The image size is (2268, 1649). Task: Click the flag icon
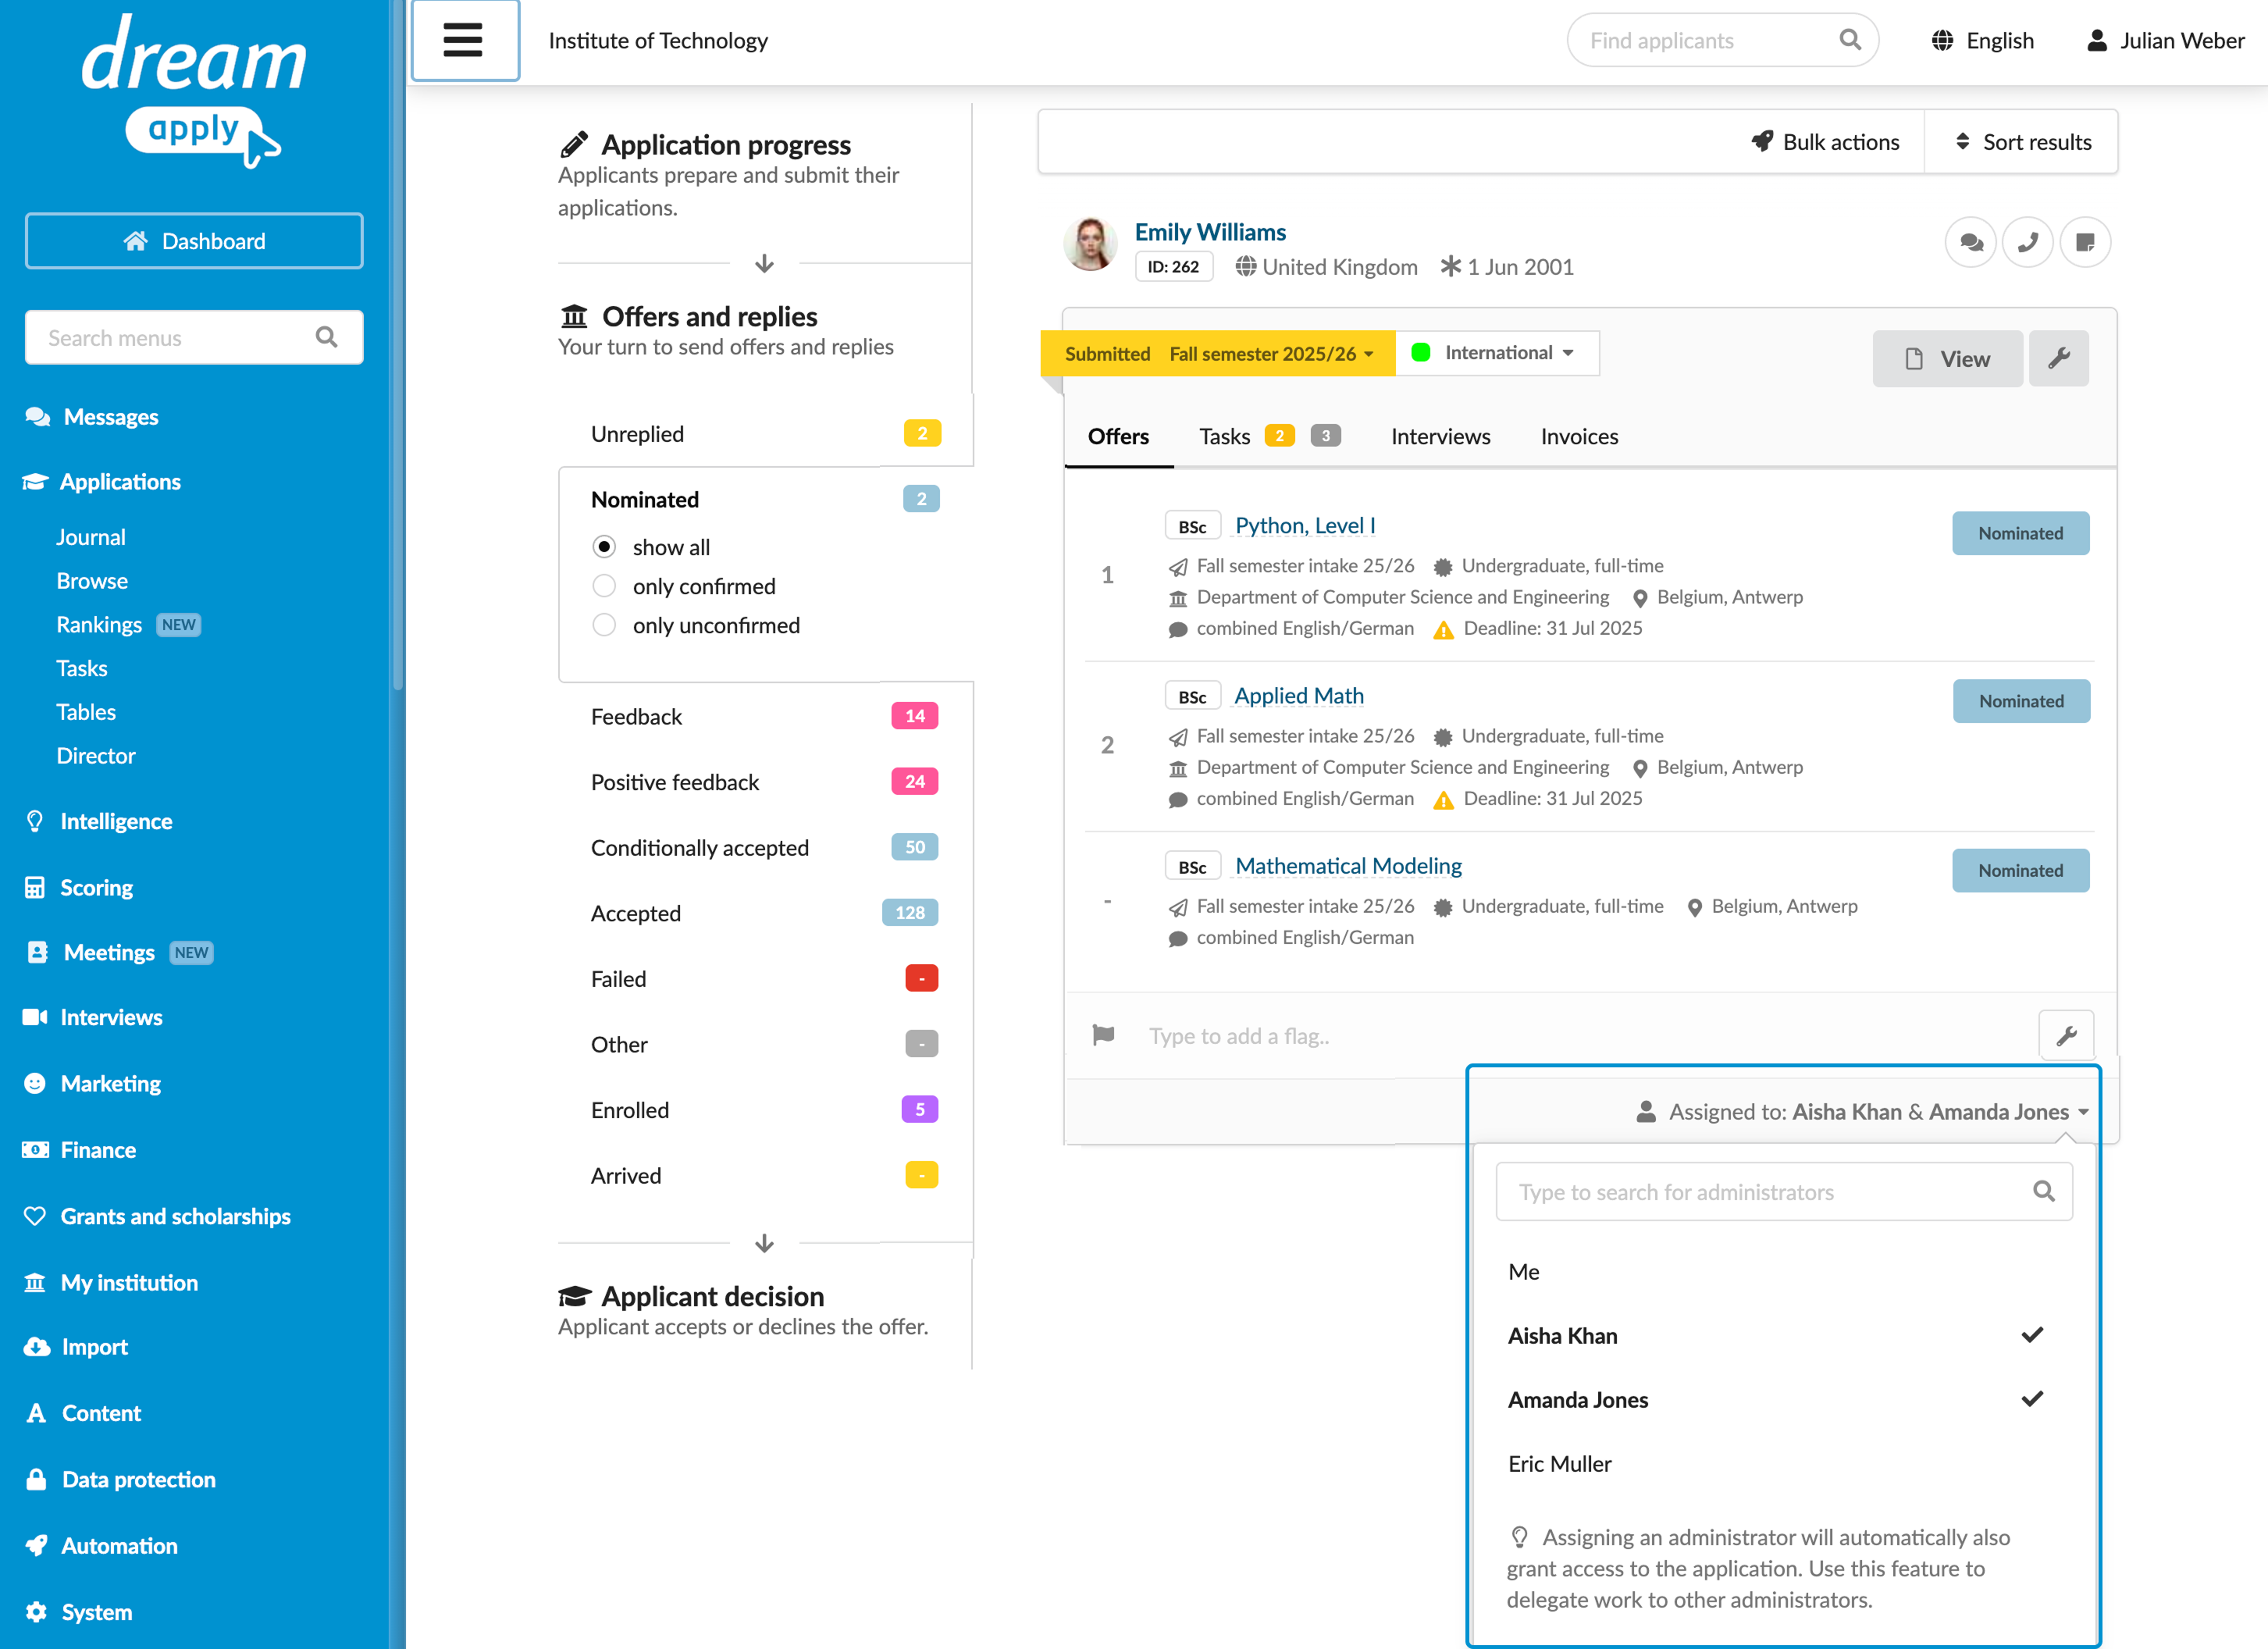1104,1035
